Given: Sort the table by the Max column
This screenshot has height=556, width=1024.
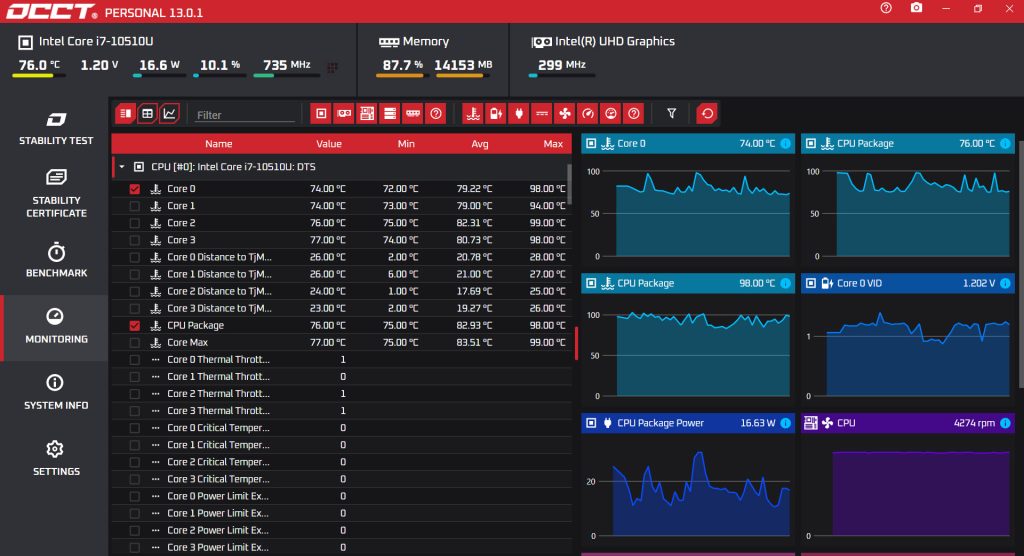Looking at the screenshot, I should click(x=553, y=144).
